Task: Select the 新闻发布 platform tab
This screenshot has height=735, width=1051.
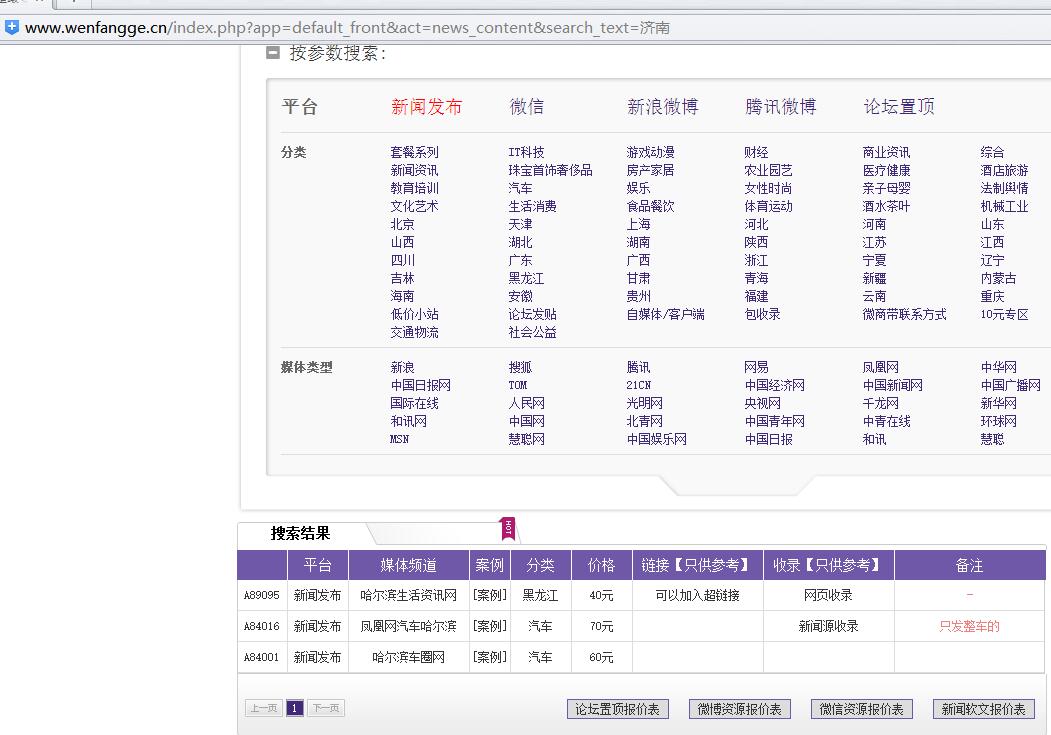Action: coord(426,107)
